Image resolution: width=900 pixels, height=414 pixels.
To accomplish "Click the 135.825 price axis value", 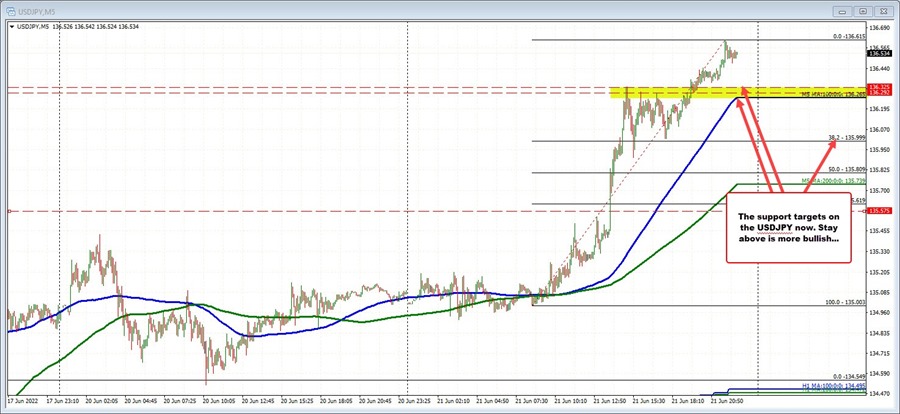I will (x=878, y=170).
